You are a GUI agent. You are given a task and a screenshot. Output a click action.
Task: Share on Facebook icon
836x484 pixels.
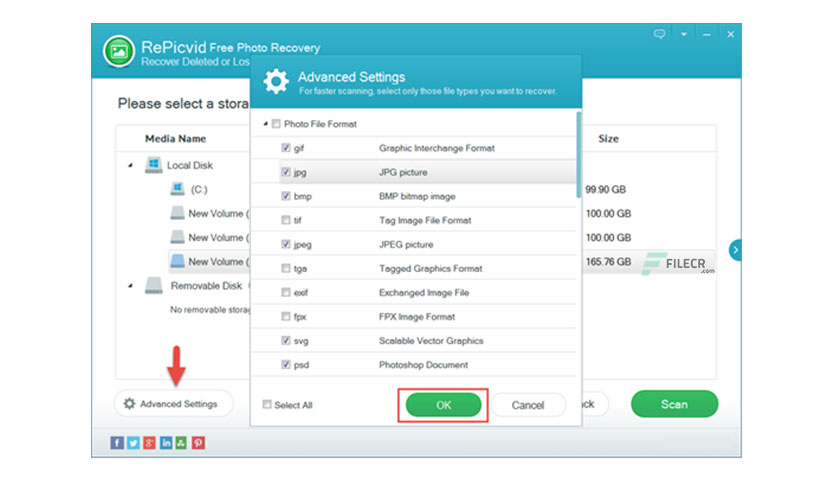pos(117,442)
